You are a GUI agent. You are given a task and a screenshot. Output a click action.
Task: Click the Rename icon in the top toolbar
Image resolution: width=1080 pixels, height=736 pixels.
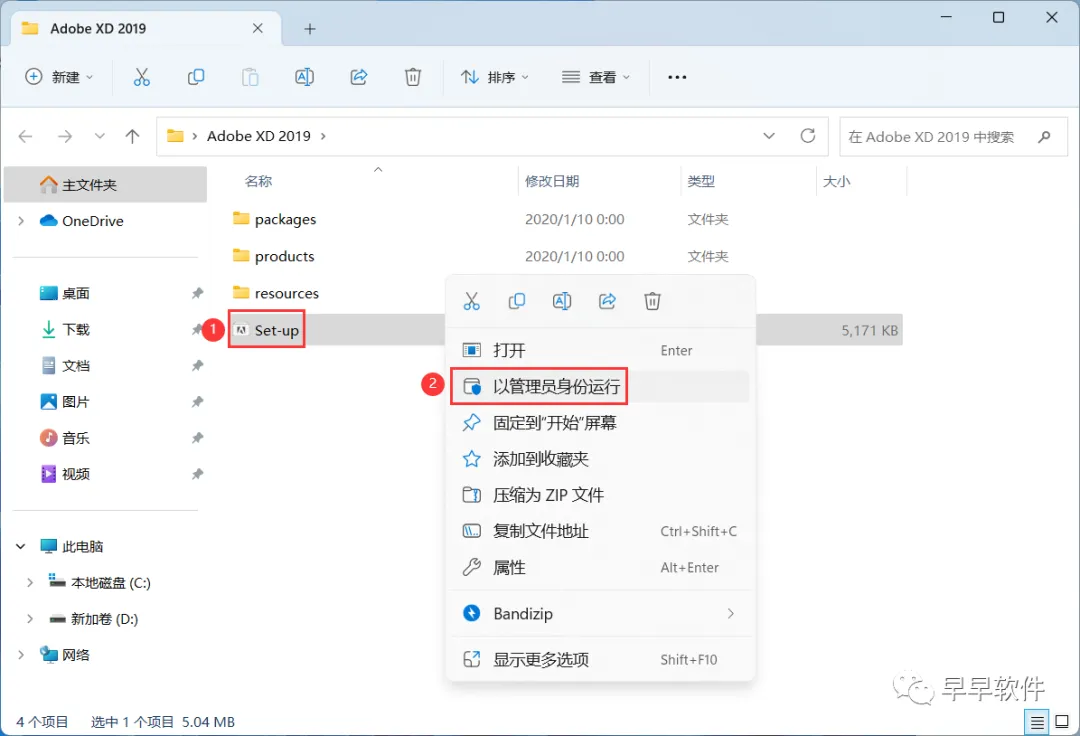(304, 77)
